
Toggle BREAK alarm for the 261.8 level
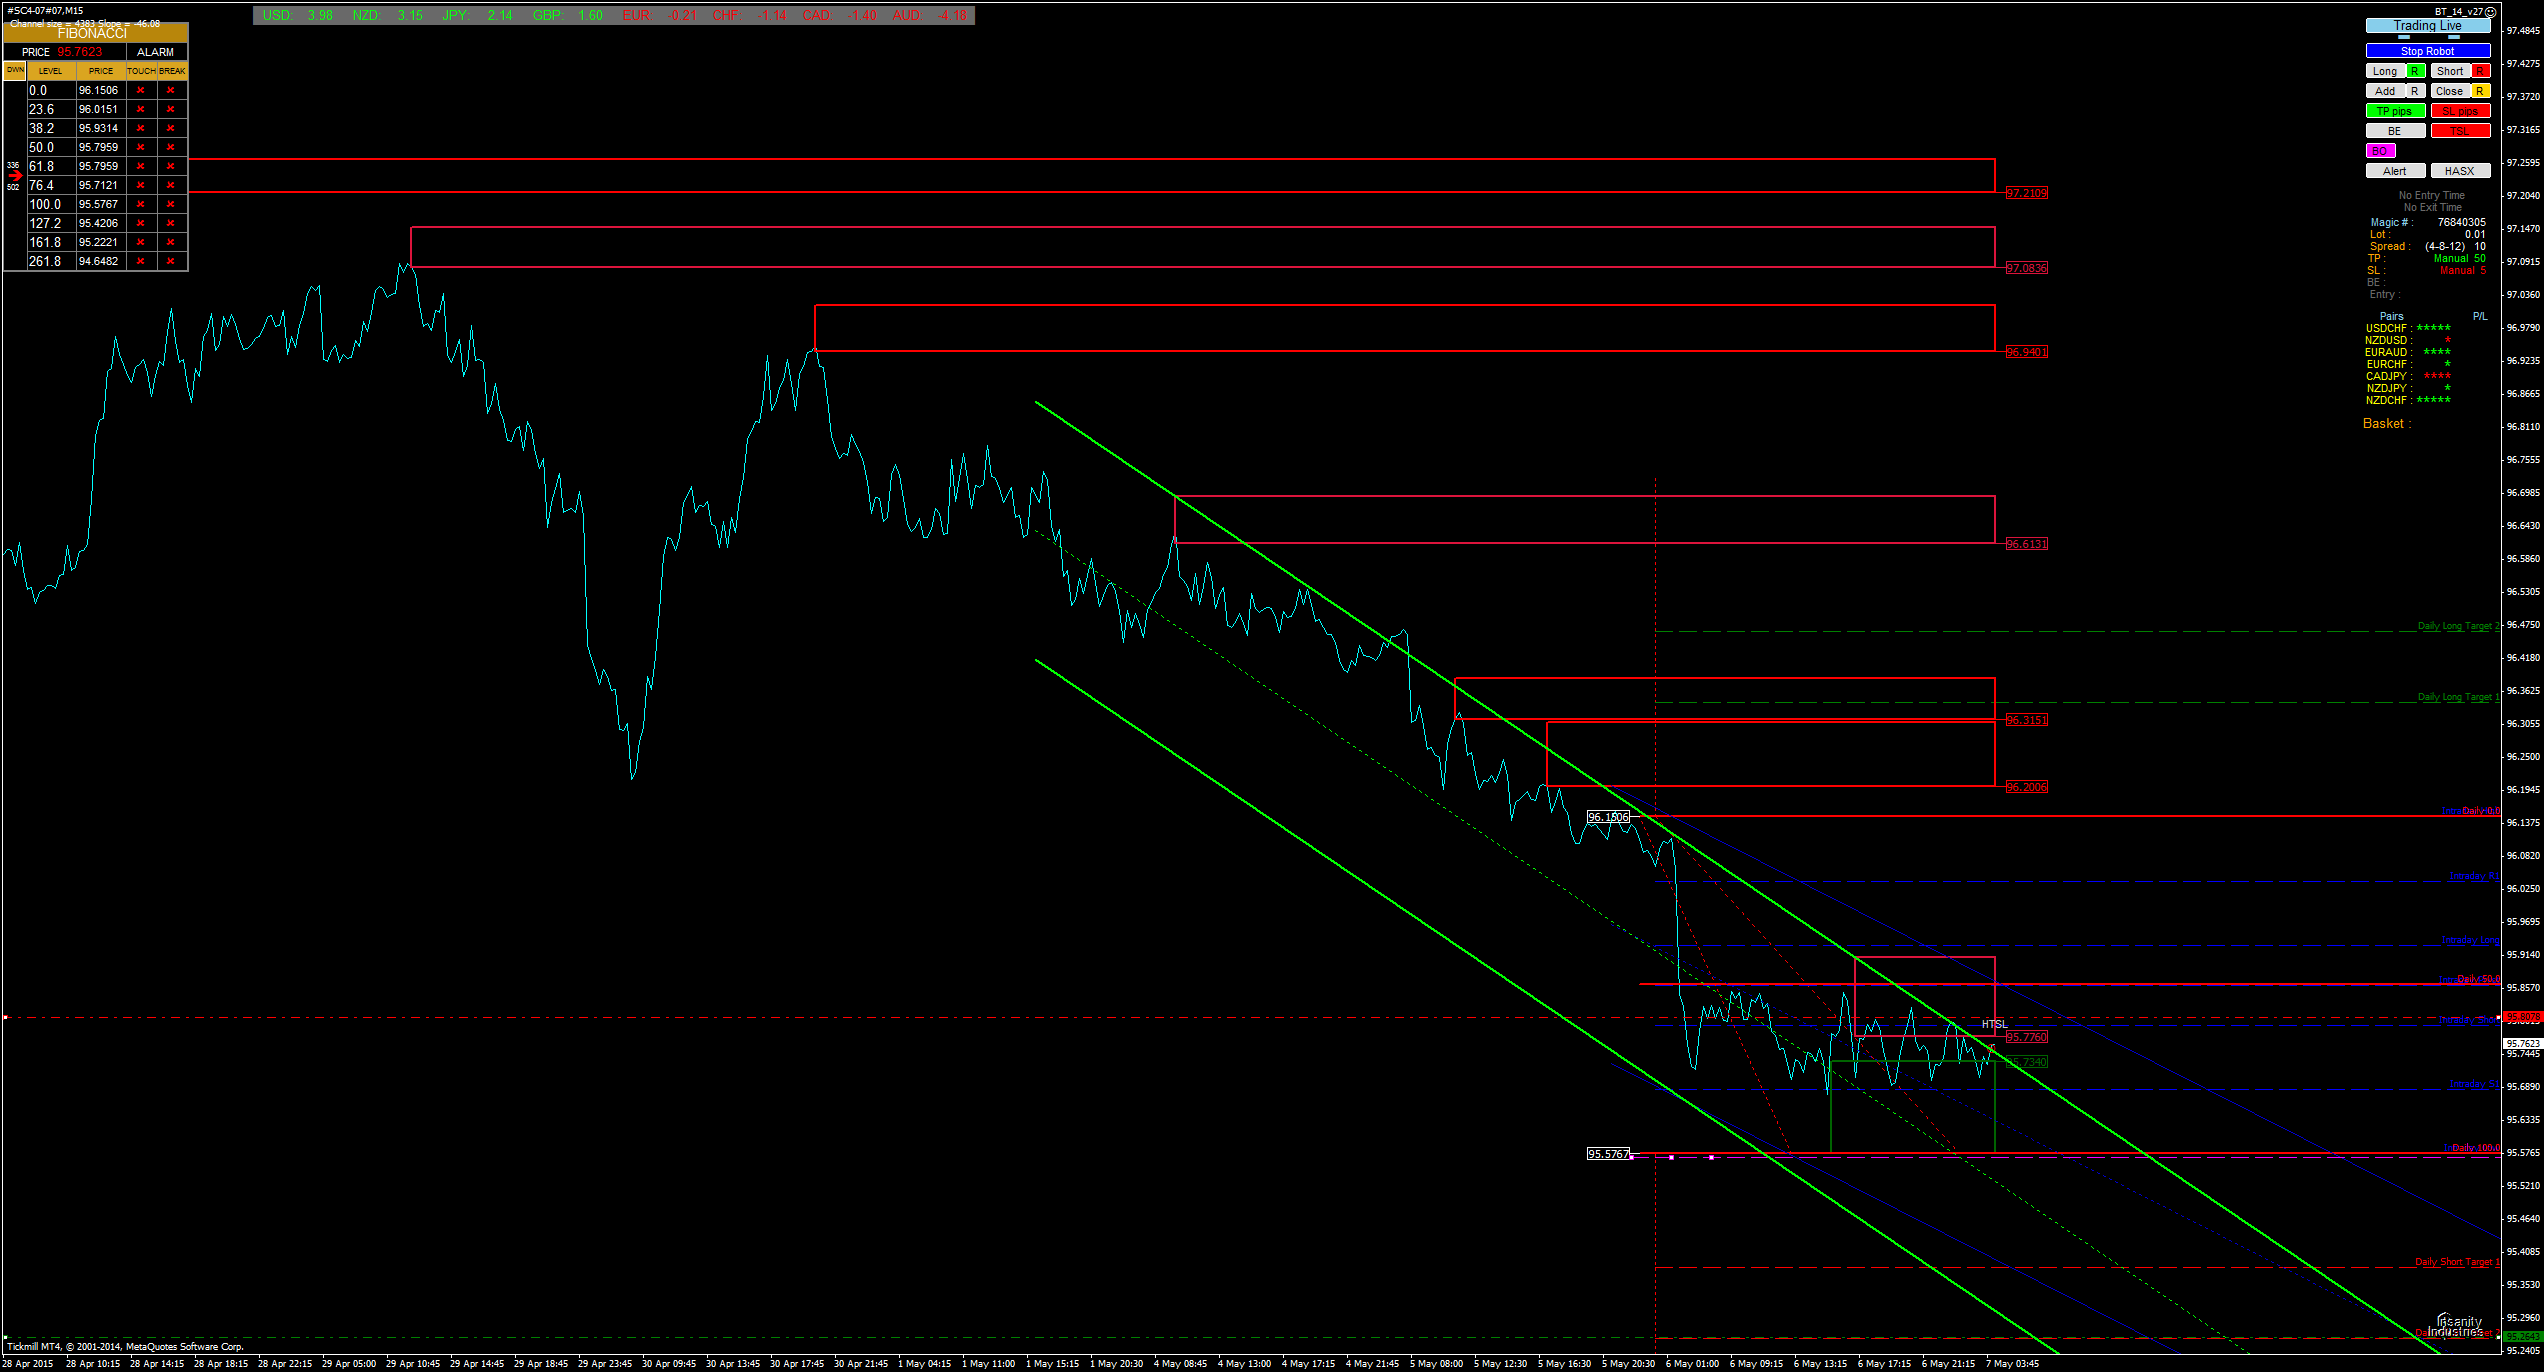coord(171,261)
